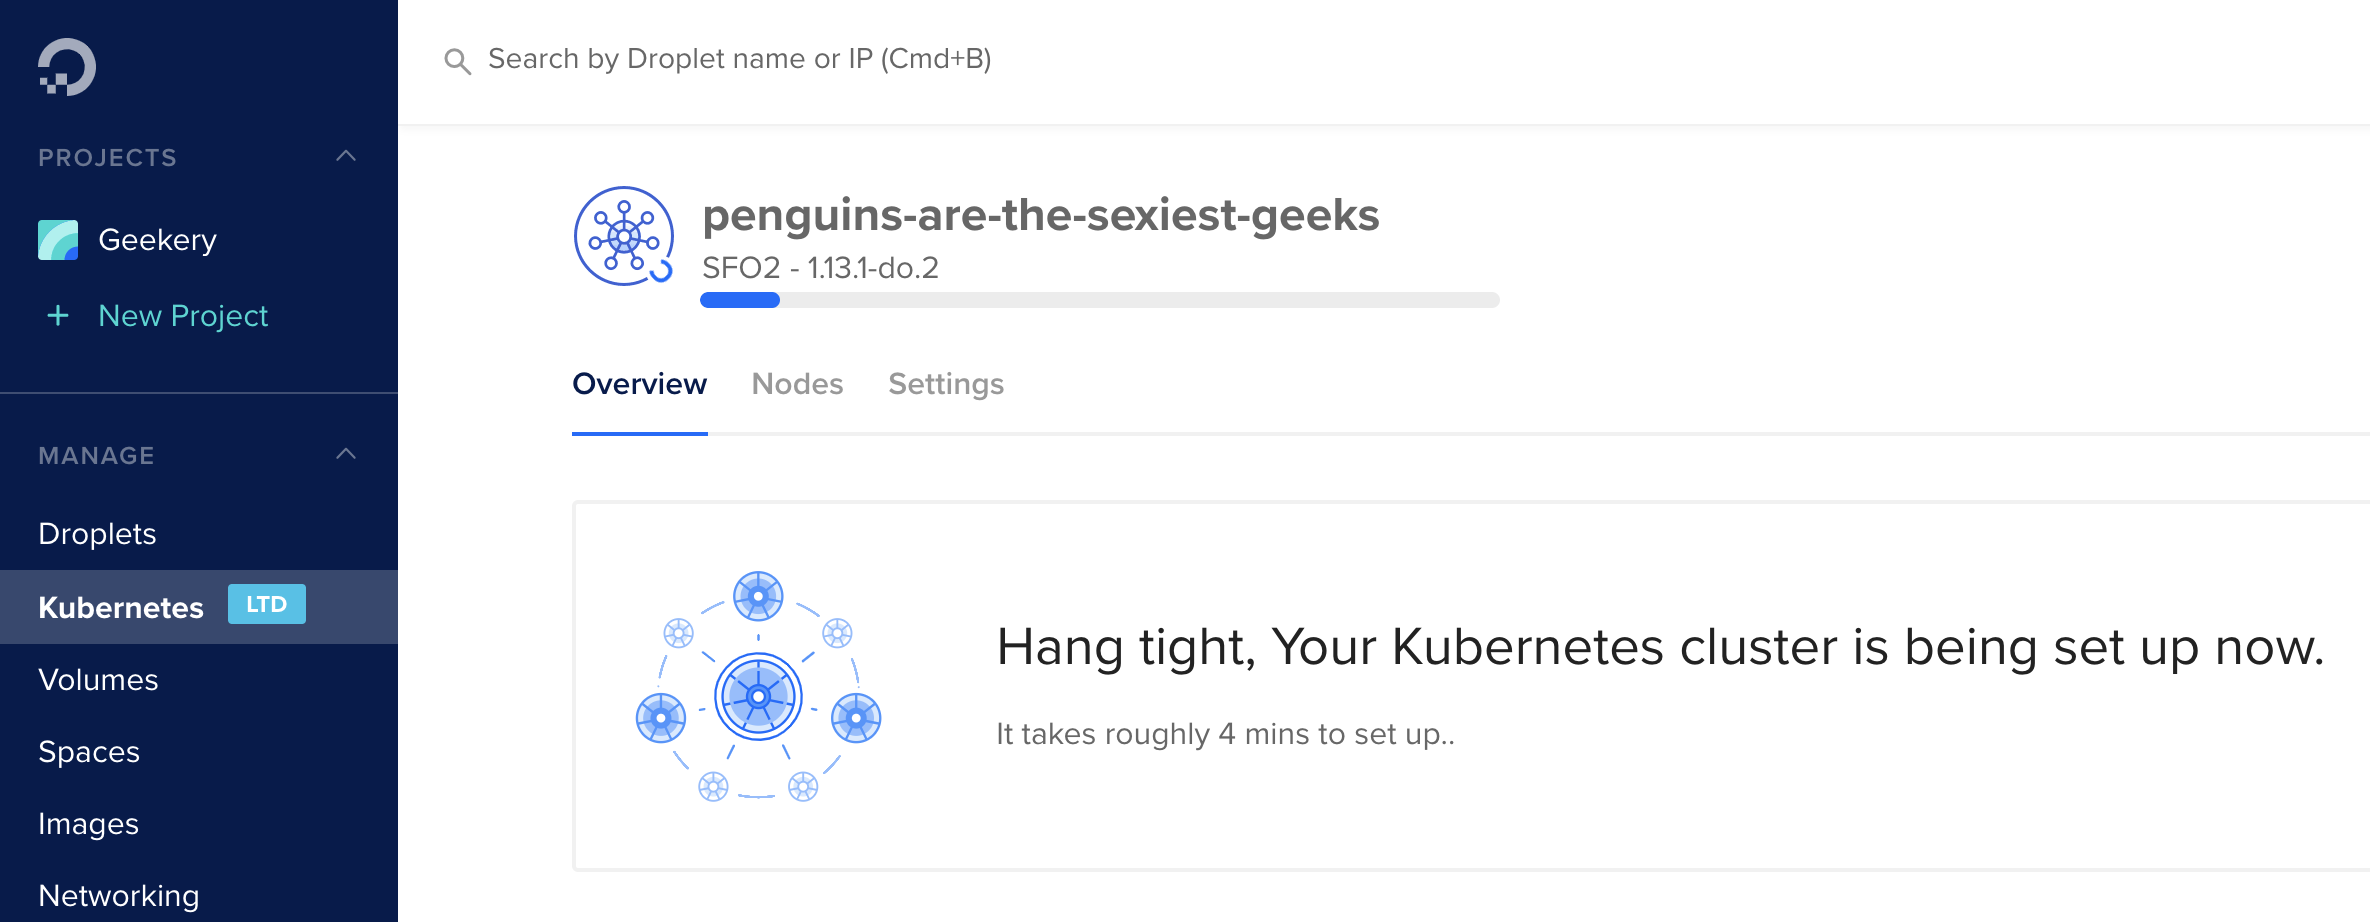
Task: Click the plus icon beside New Project
Action: pos(58,316)
